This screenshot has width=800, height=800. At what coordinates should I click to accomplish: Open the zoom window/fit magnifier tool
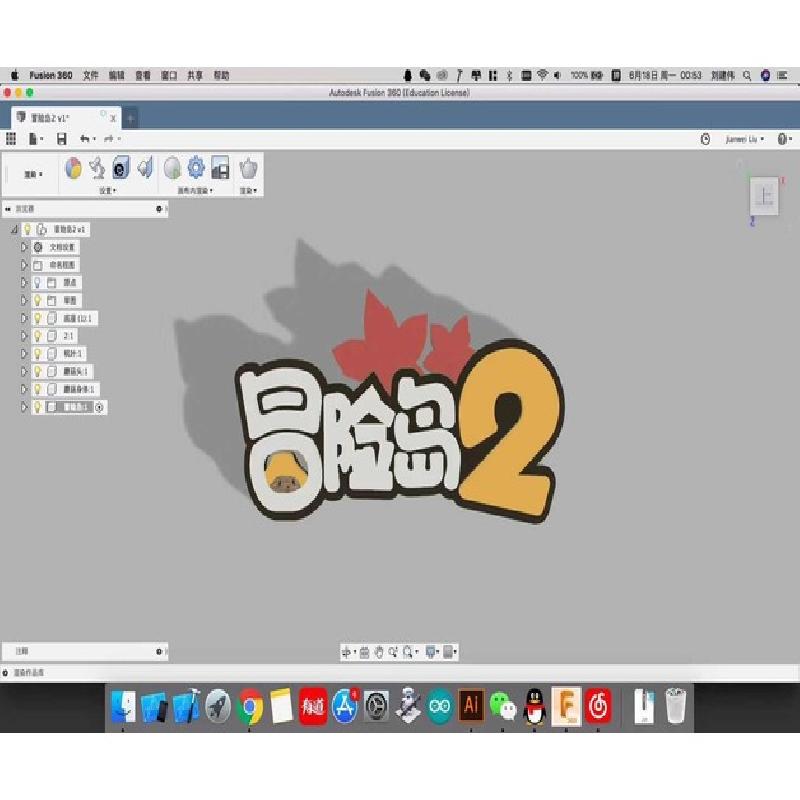point(408,652)
